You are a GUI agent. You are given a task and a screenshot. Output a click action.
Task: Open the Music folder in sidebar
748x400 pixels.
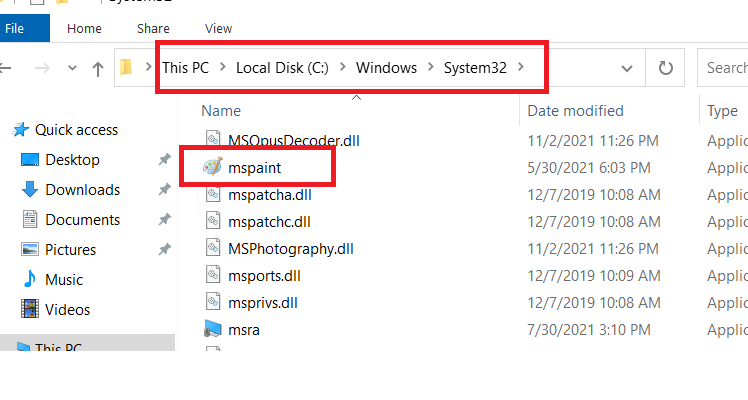(x=64, y=280)
